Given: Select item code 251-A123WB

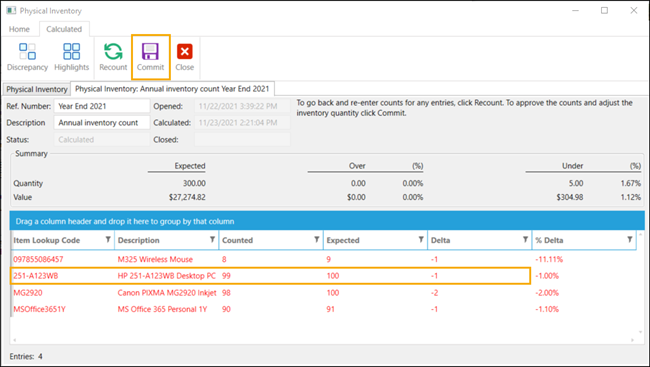Looking at the screenshot, I should point(36,276).
